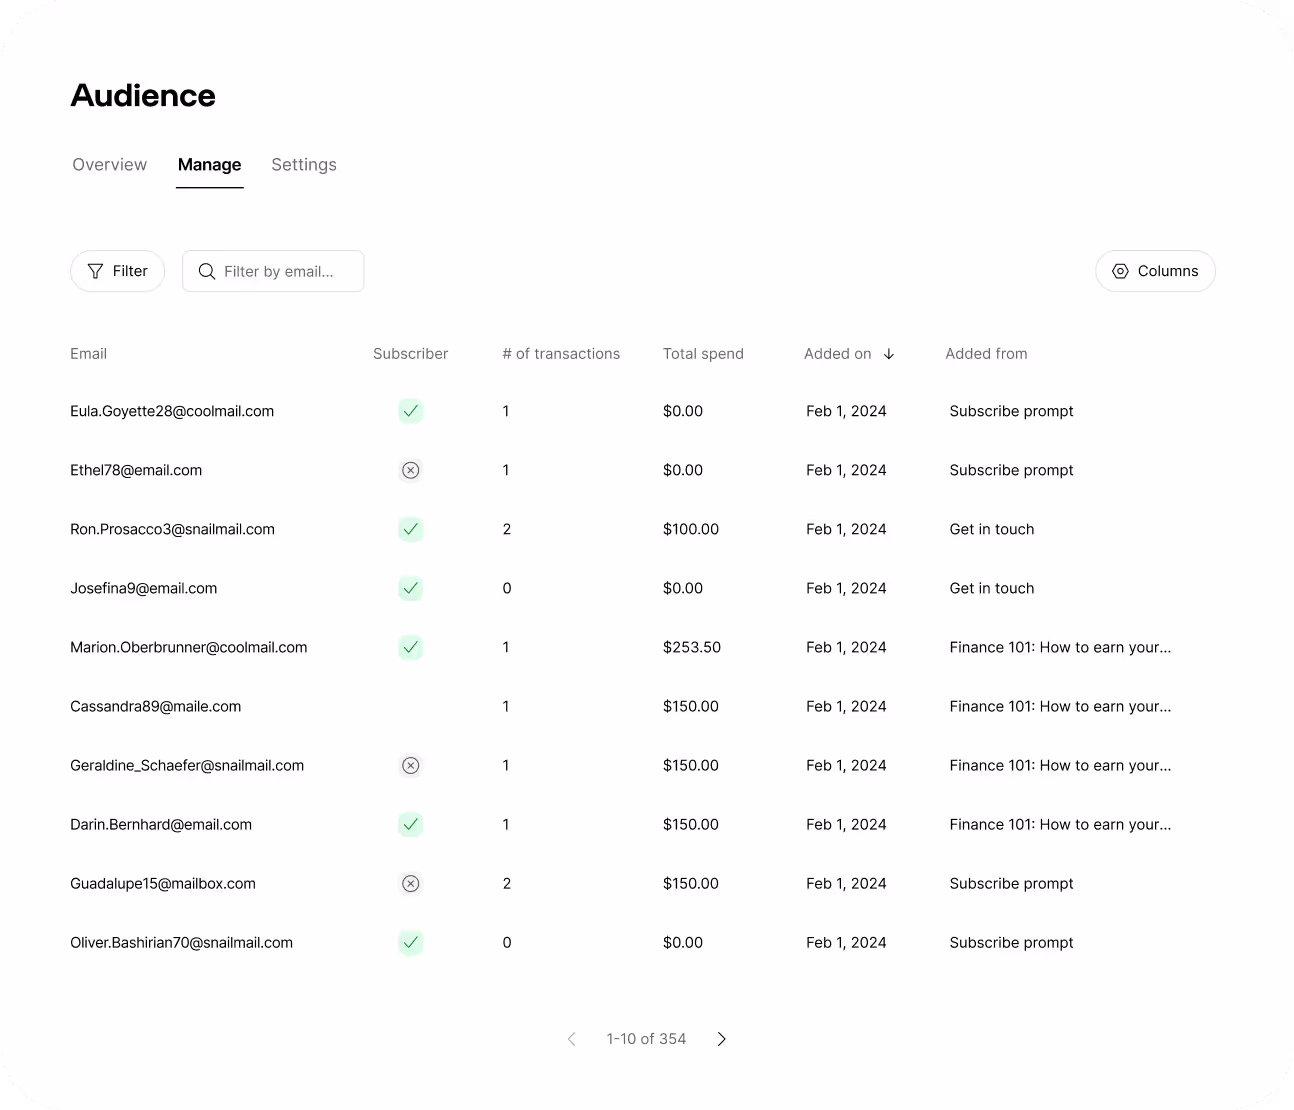Click the Audience page heading
Screen dimensions: 1294x1110
[143, 95]
